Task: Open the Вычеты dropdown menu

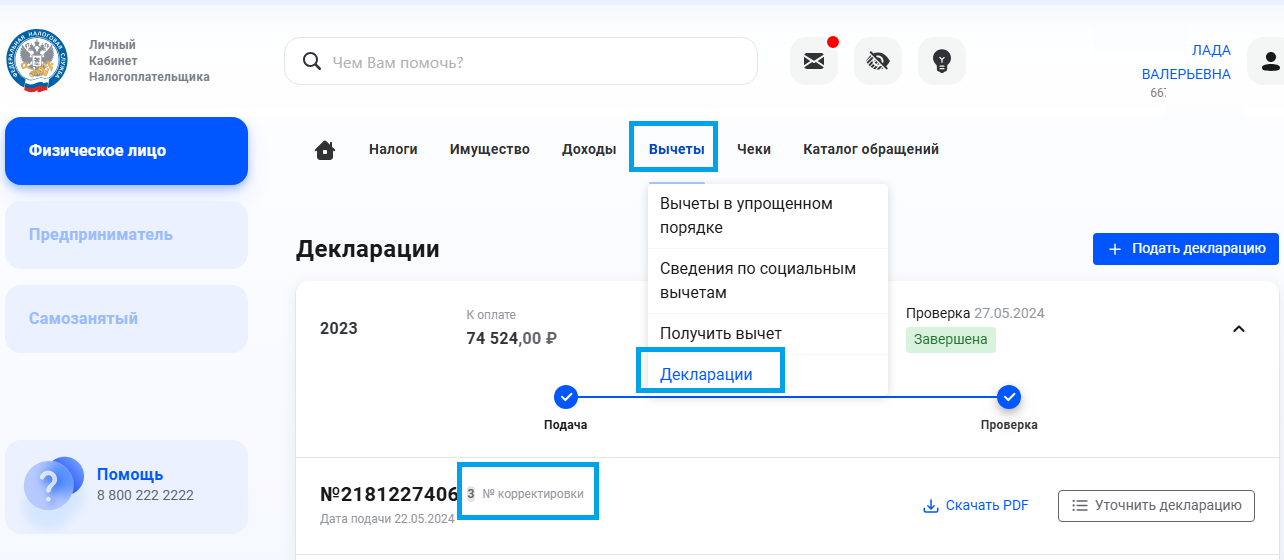Action: [676, 149]
